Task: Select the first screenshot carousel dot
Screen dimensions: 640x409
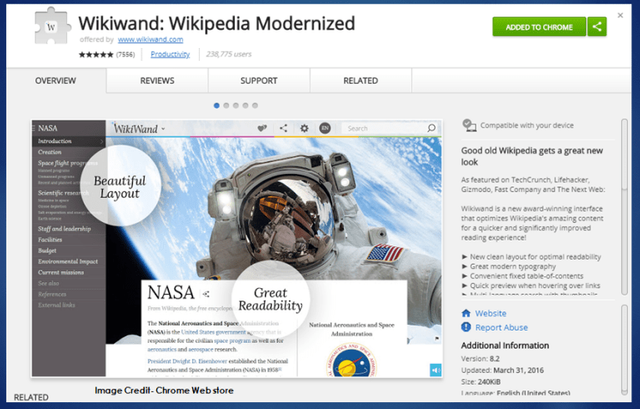Action: pos(216,105)
